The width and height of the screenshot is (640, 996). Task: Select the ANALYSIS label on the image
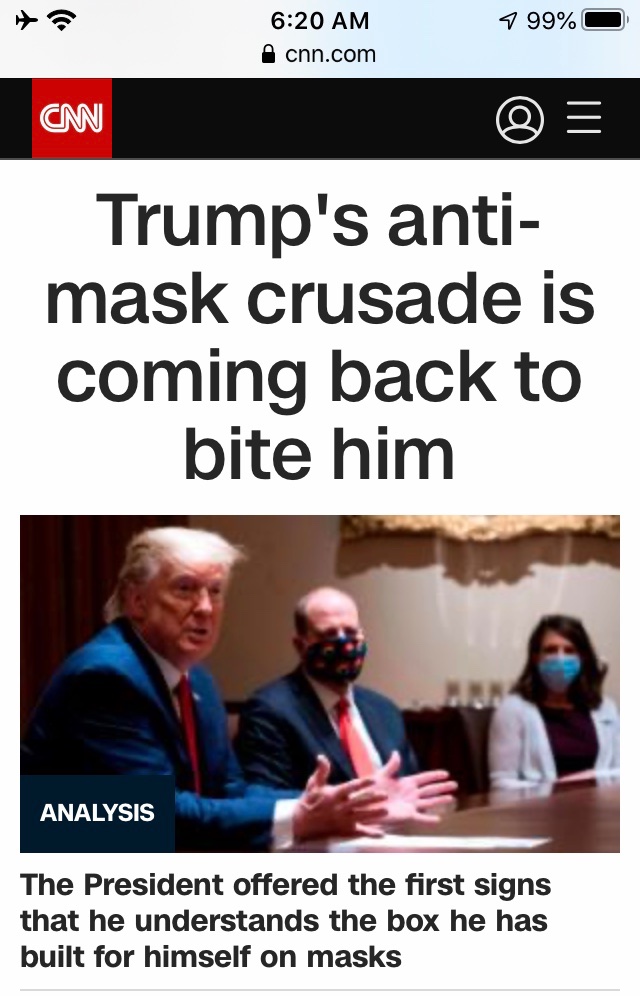[97, 813]
